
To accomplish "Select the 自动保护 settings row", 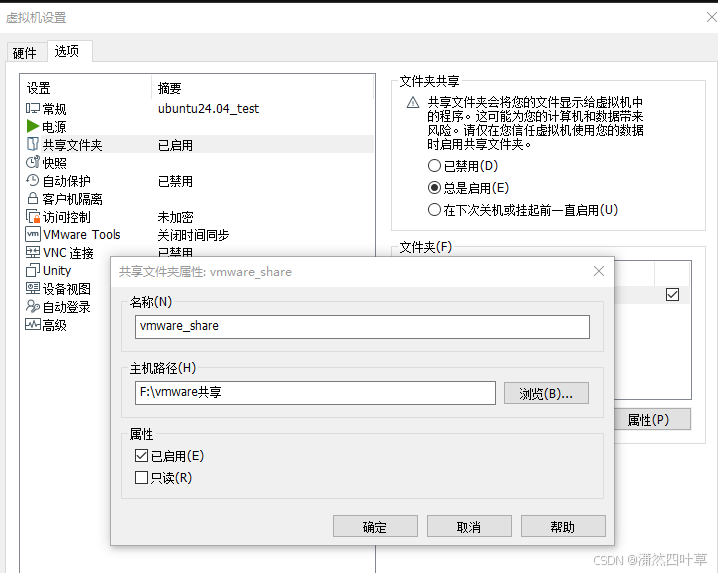I will point(198,181).
